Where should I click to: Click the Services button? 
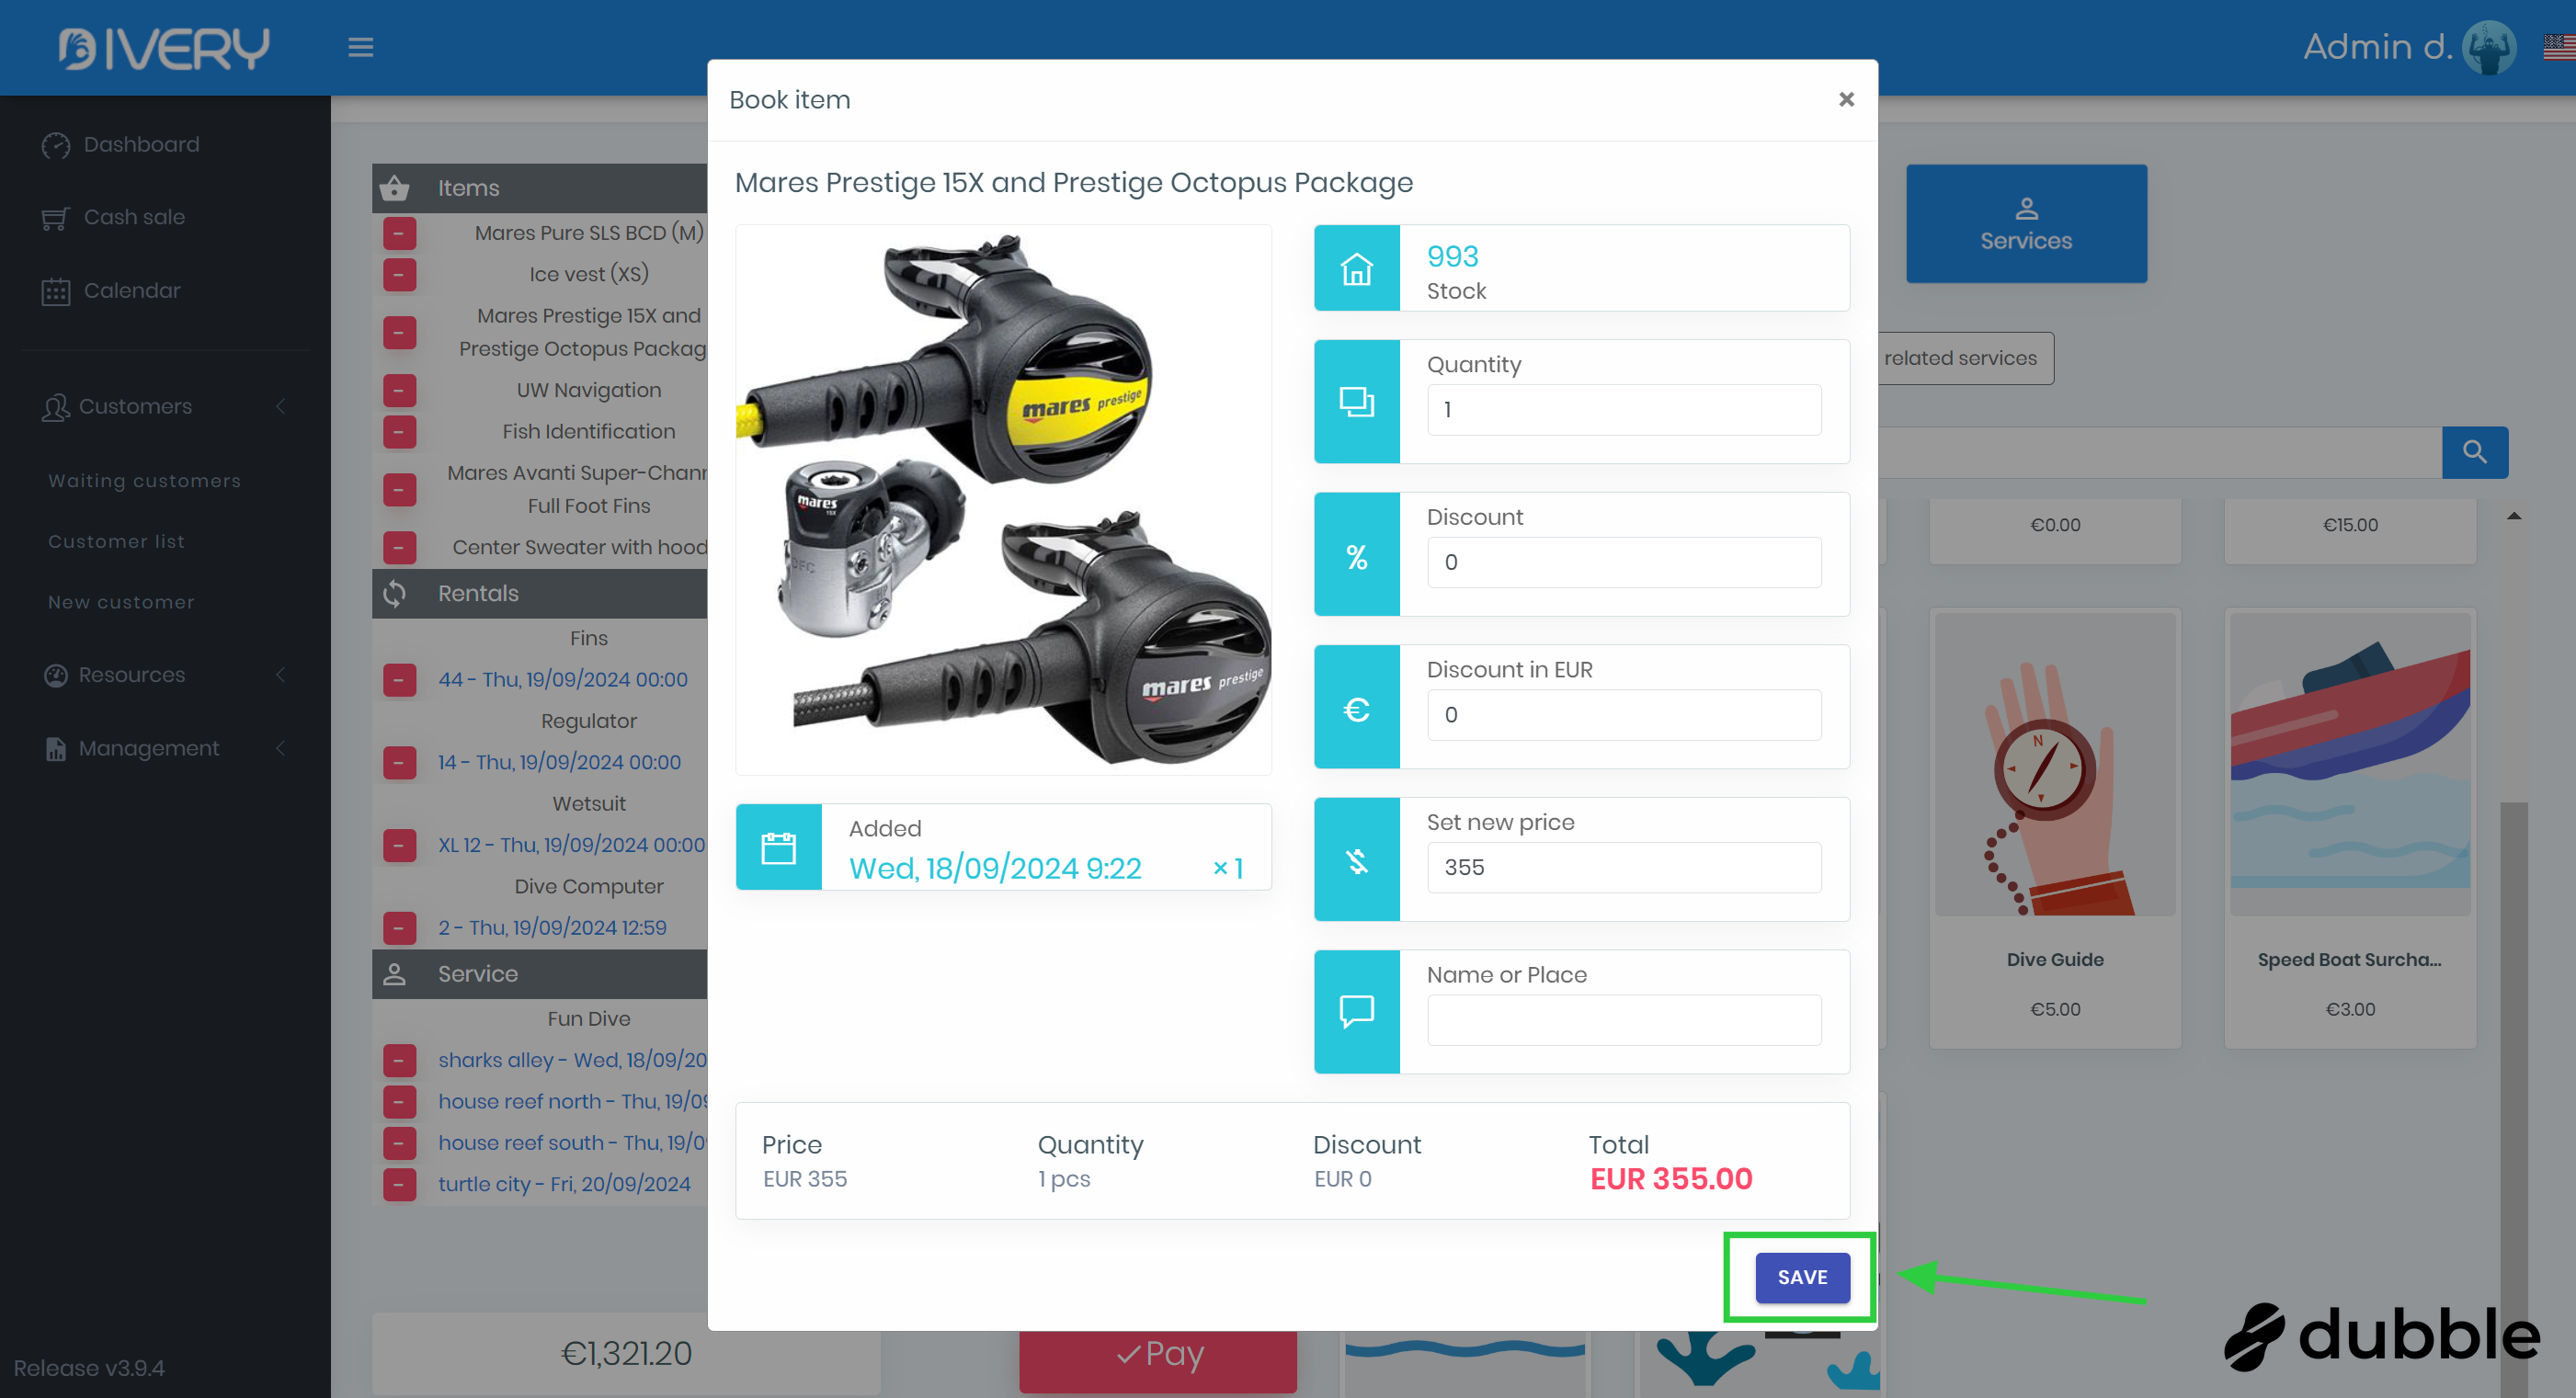pos(2025,224)
